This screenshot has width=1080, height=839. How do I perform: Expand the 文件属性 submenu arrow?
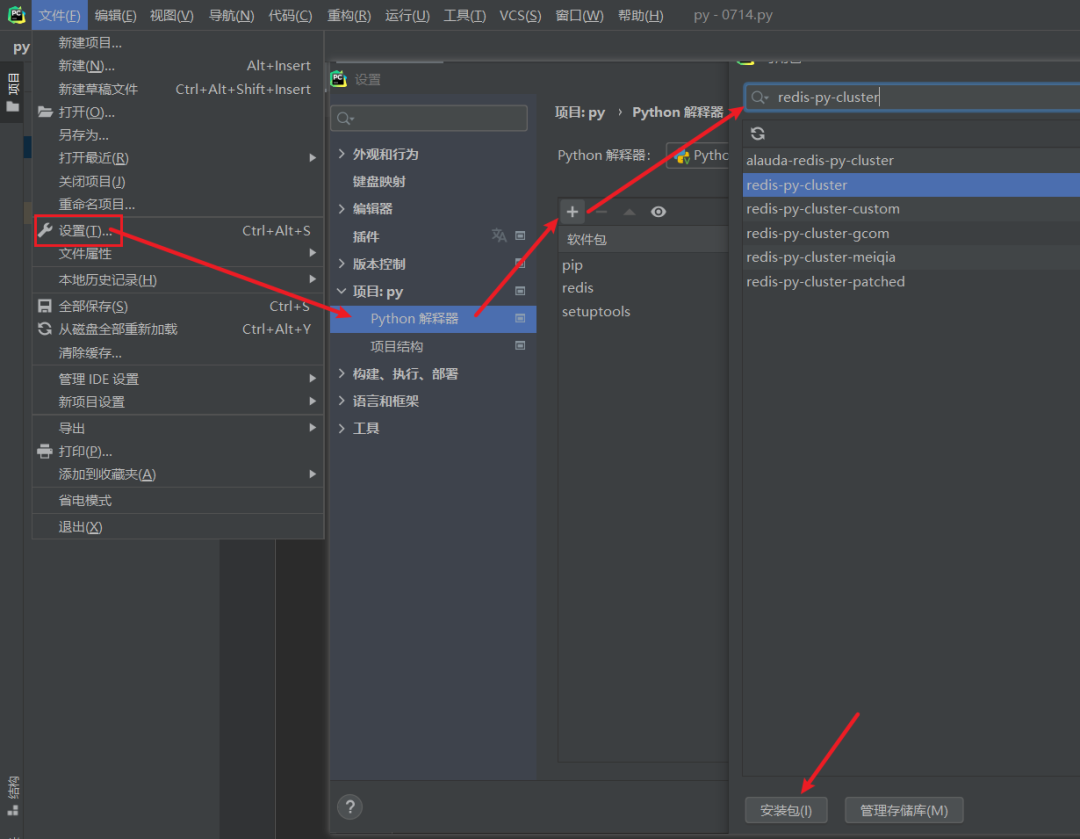313,253
